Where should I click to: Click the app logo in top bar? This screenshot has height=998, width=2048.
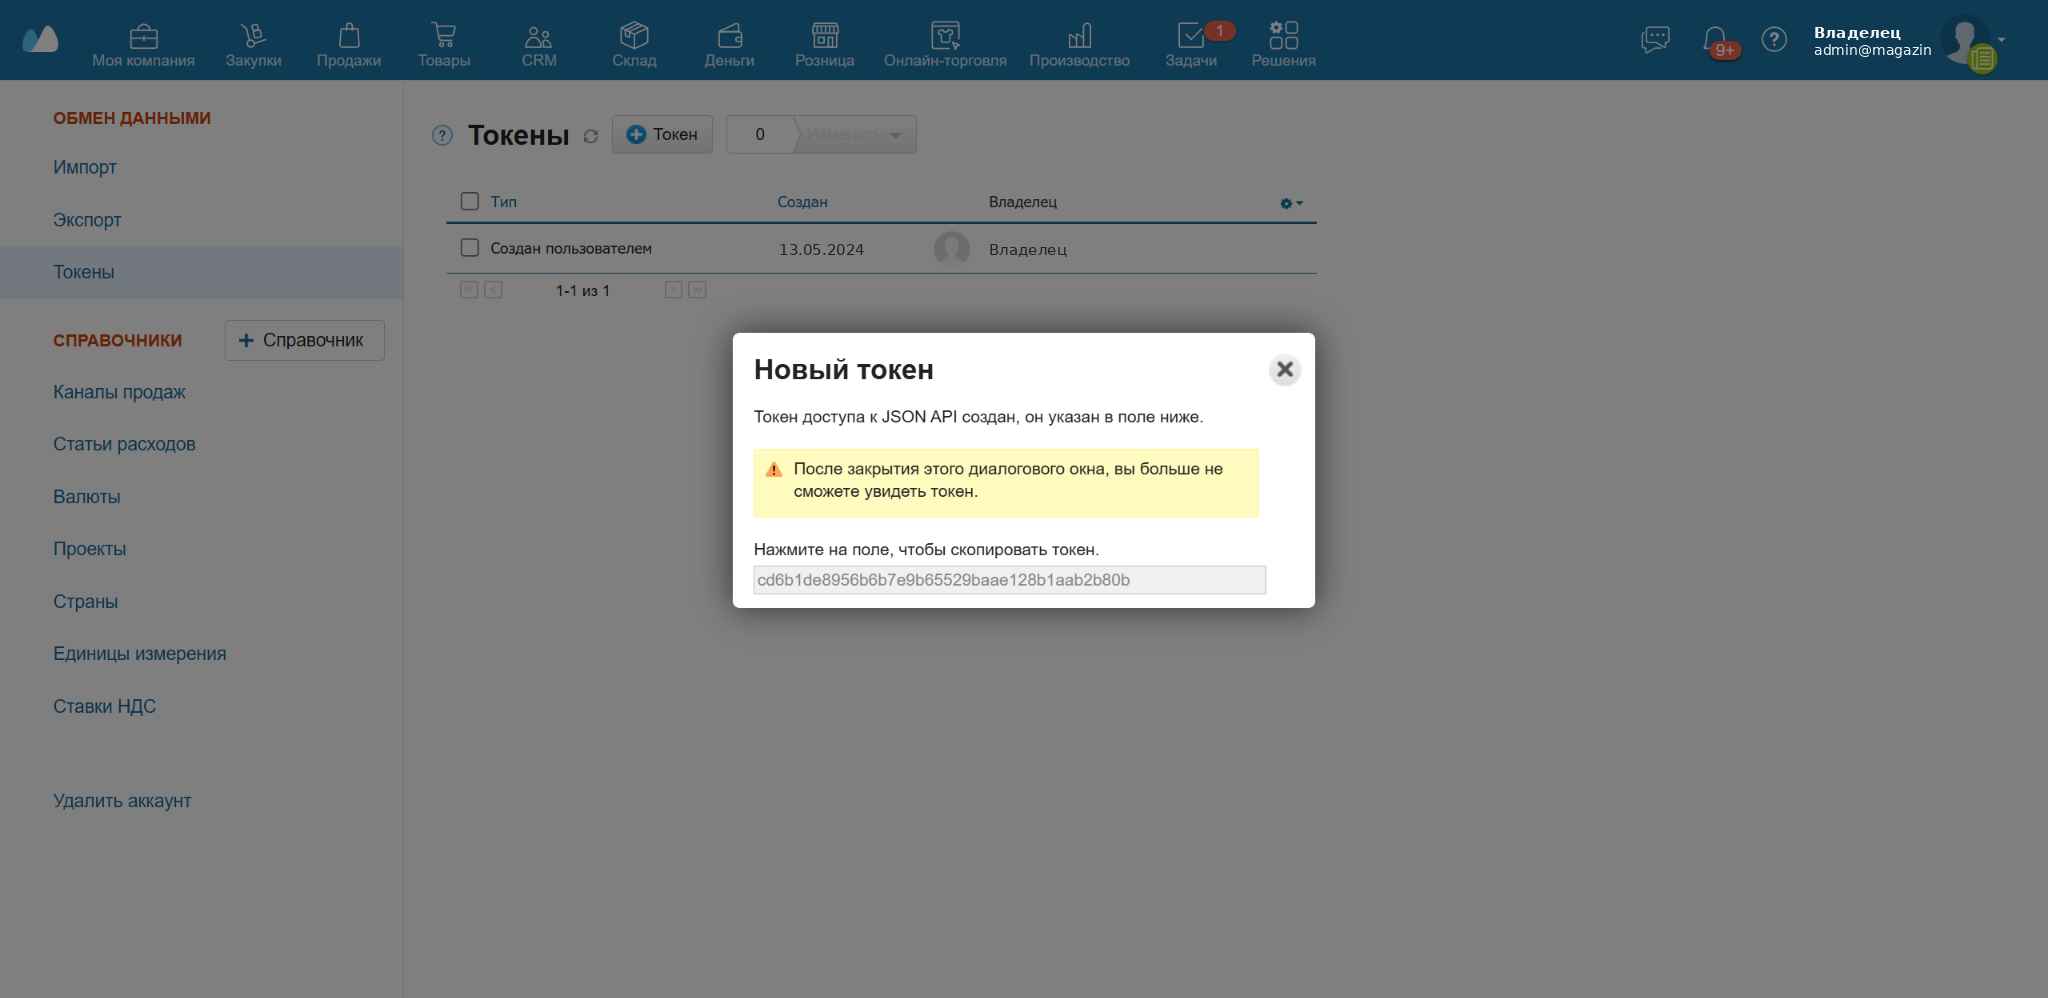click(40, 39)
